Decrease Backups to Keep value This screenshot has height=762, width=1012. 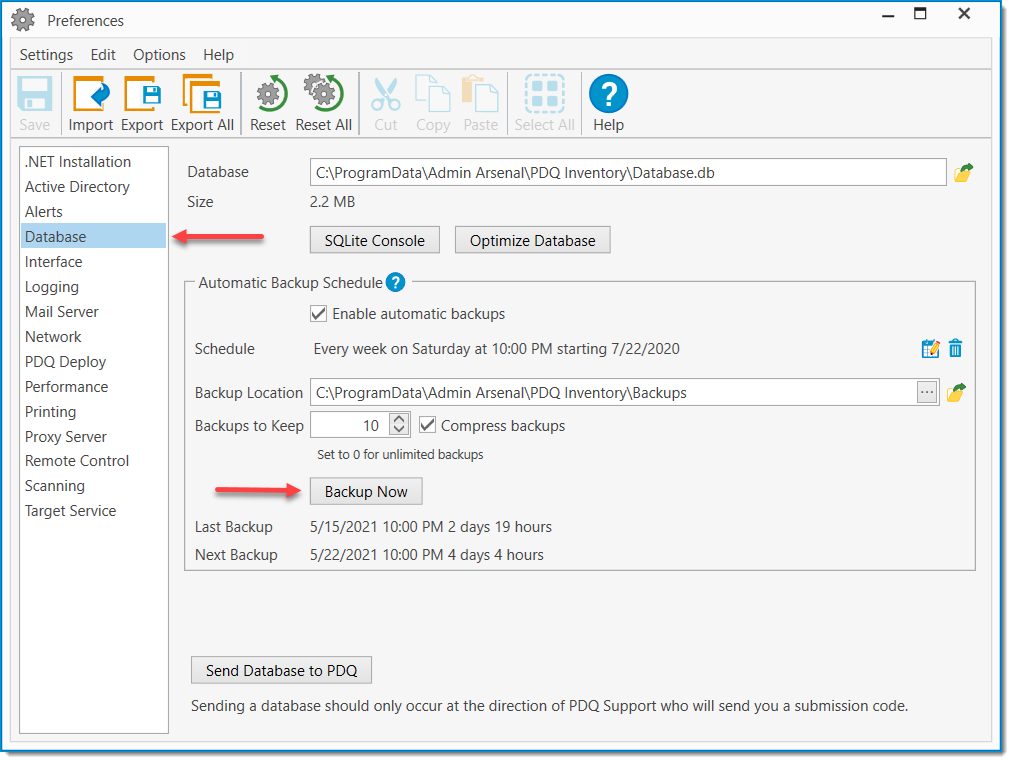[399, 429]
